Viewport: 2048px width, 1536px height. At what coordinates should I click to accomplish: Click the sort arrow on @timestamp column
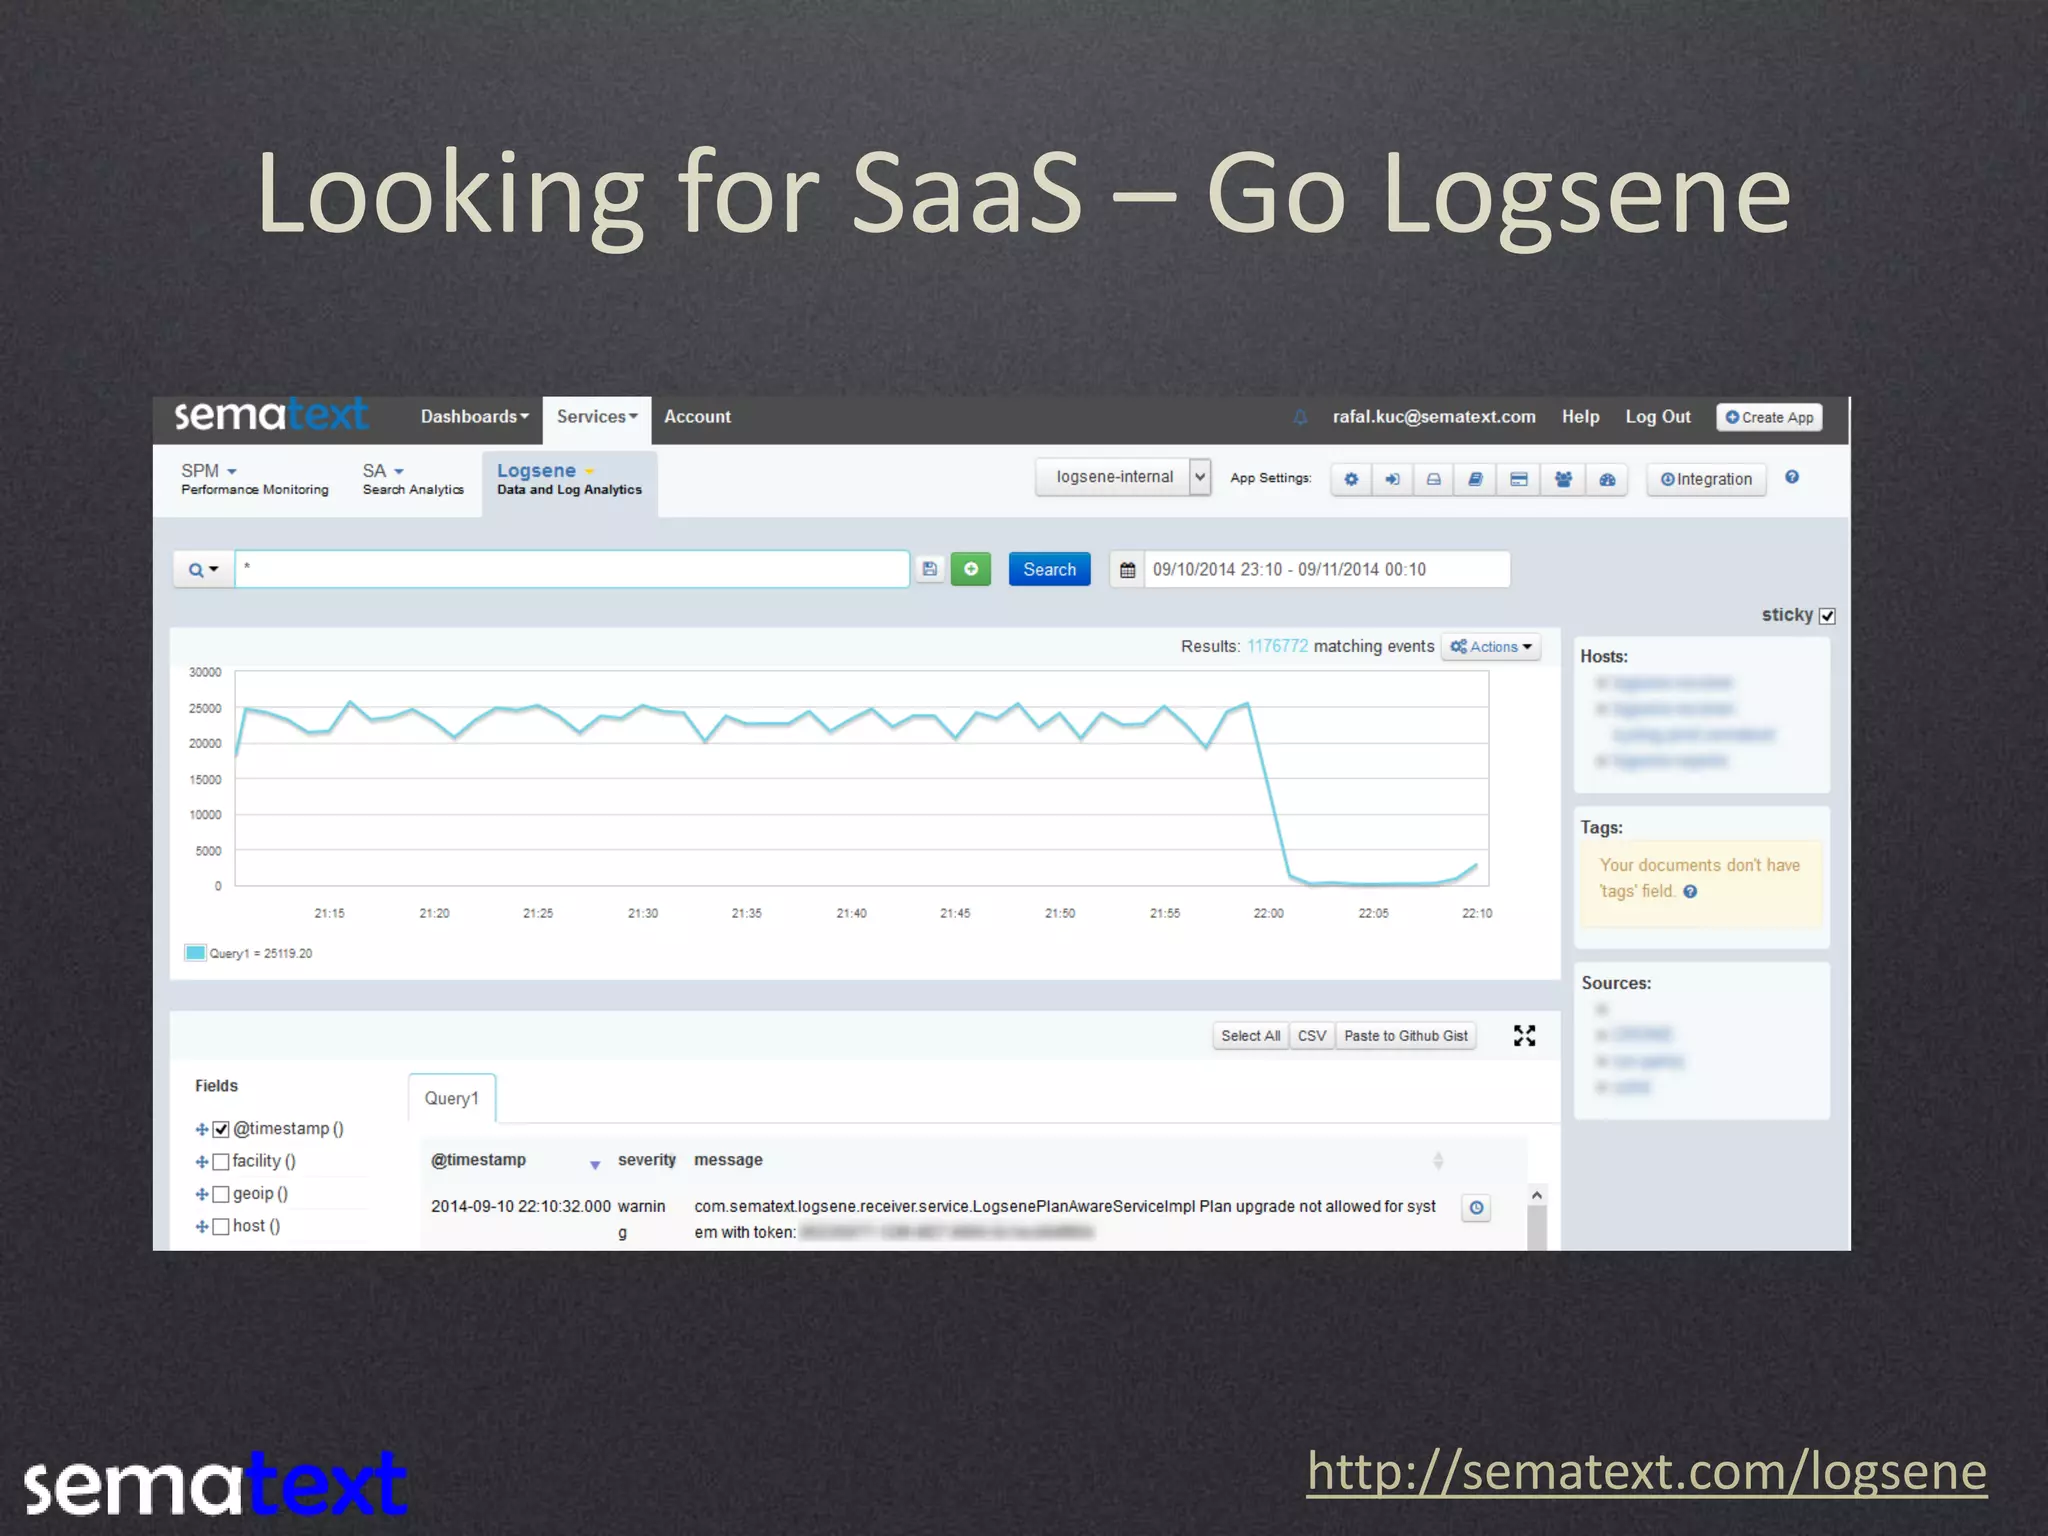pyautogui.click(x=595, y=1164)
